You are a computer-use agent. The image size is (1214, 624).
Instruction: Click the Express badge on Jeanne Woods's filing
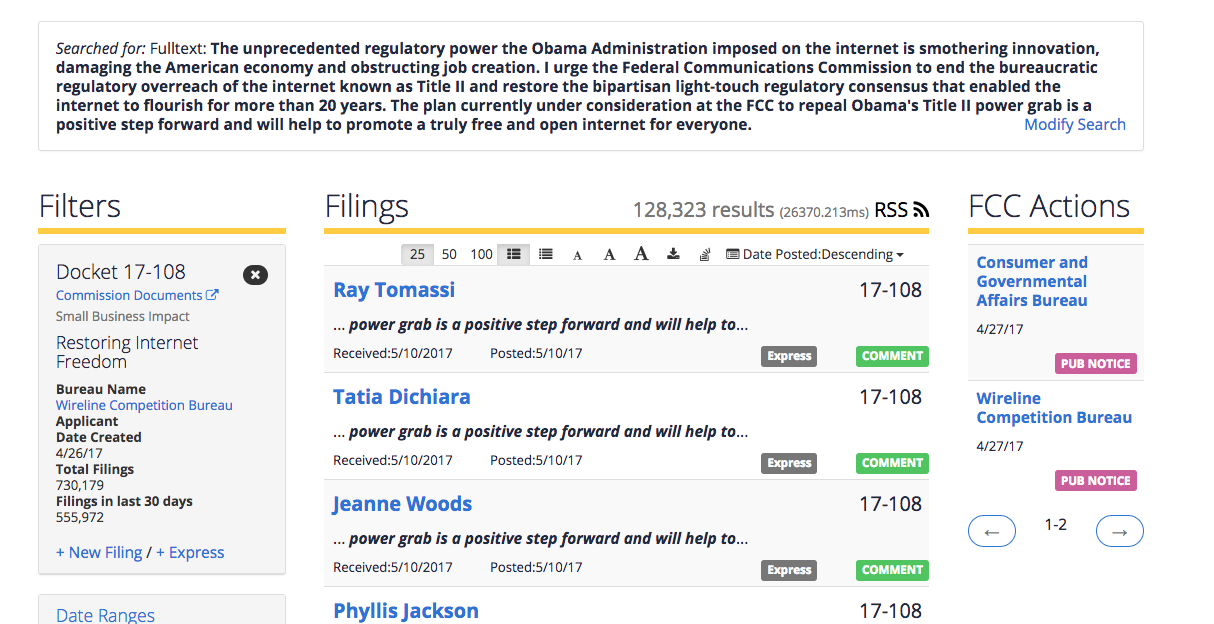[789, 570]
